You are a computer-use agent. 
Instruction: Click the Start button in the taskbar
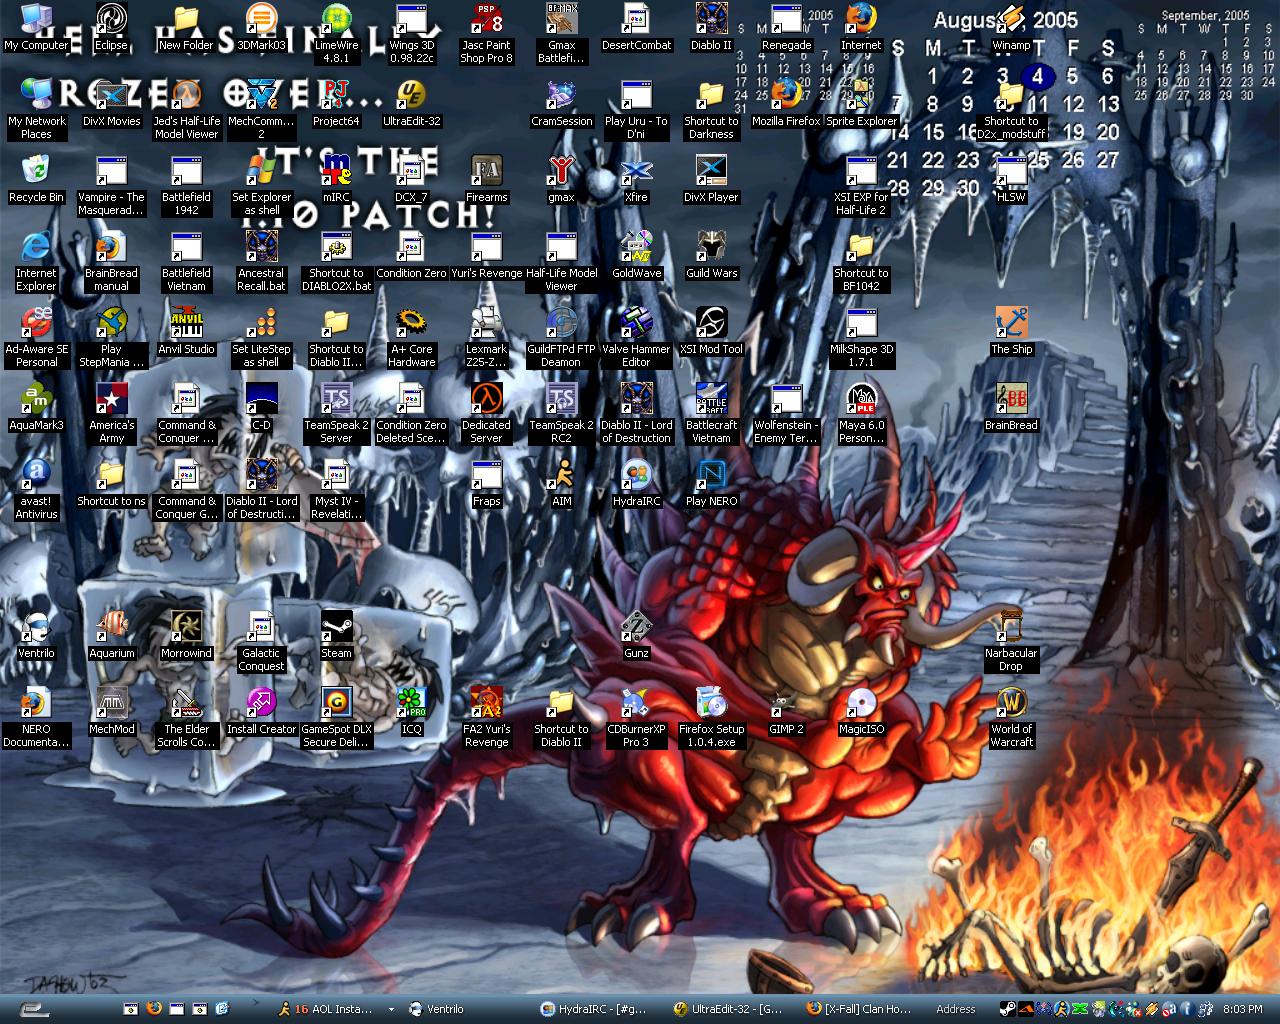click(x=35, y=1009)
